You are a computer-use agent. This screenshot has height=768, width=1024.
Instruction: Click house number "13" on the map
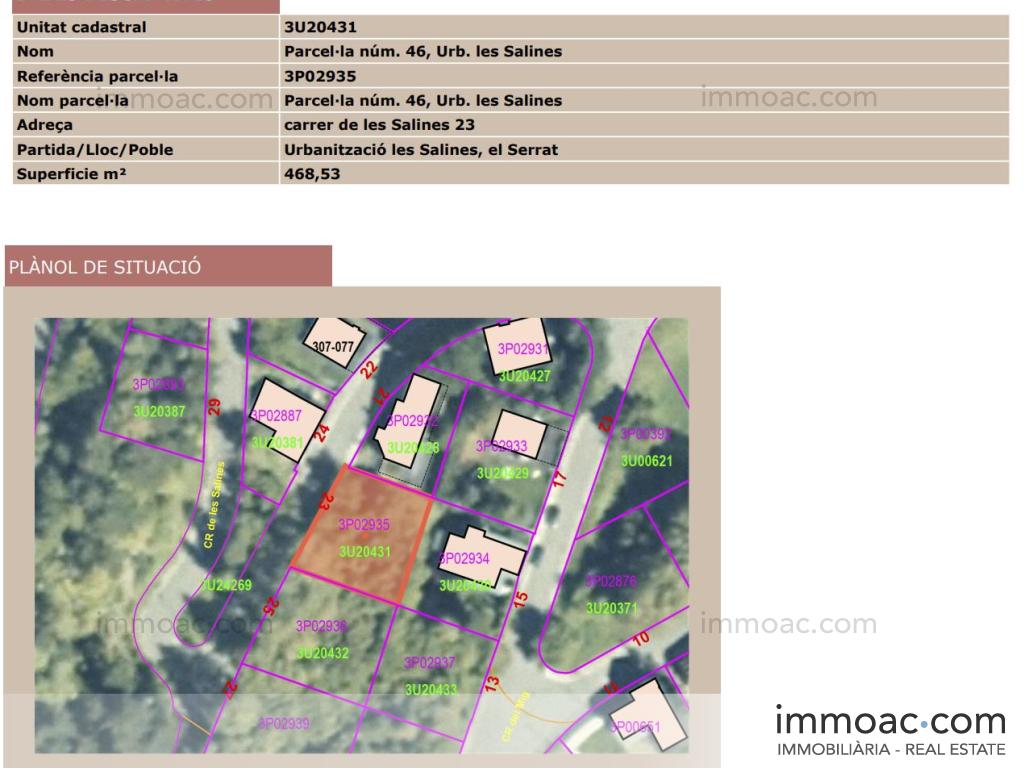[x=492, y=684]
